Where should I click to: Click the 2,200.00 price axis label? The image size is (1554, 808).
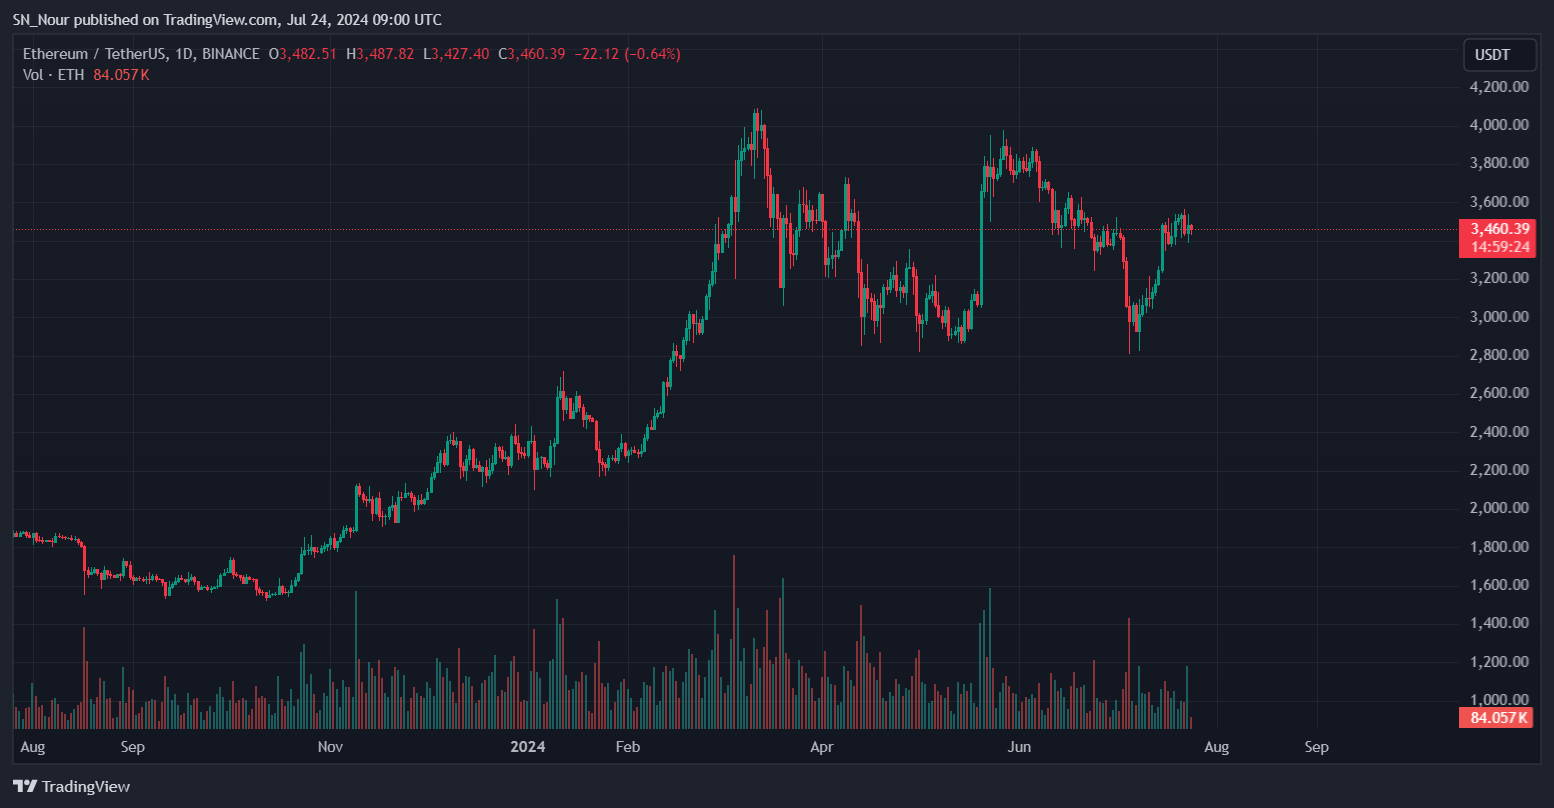[1499, 470]
